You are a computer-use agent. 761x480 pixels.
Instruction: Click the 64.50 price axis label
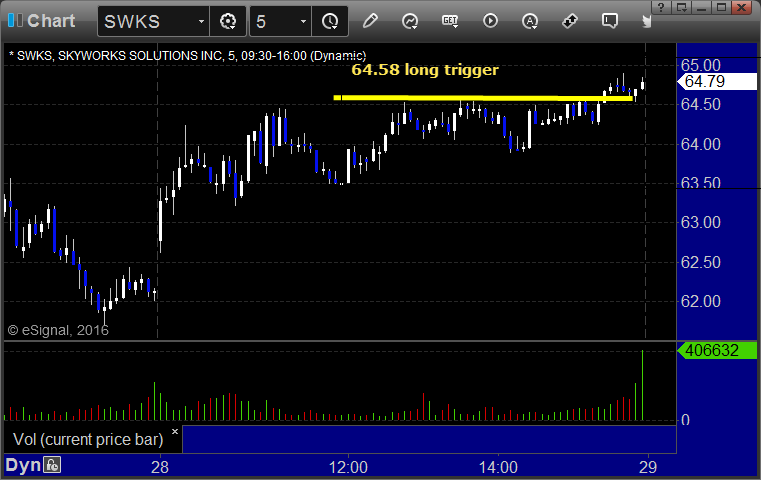pos(701,104)
